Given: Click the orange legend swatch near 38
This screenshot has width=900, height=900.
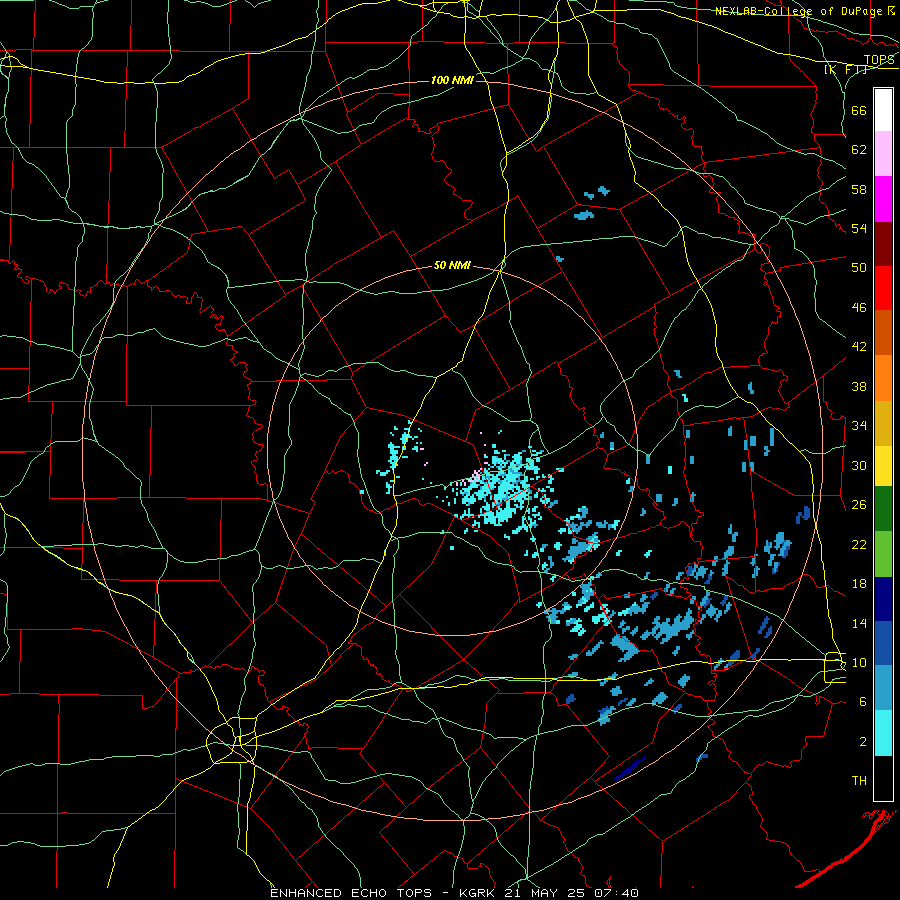Looking at the screenshot, I should [x=883, y=378].
